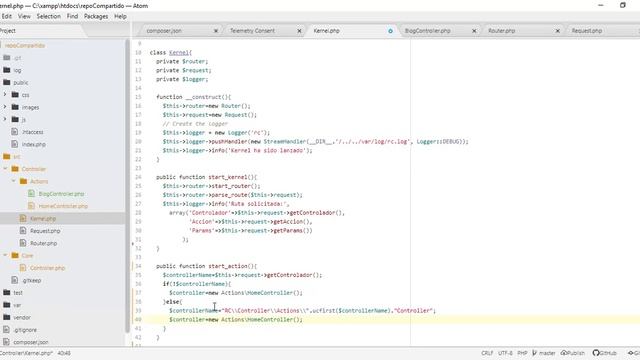
Task: Select the repoCompartido root folder
Action: pyautogui.click(x=24, y=45)
